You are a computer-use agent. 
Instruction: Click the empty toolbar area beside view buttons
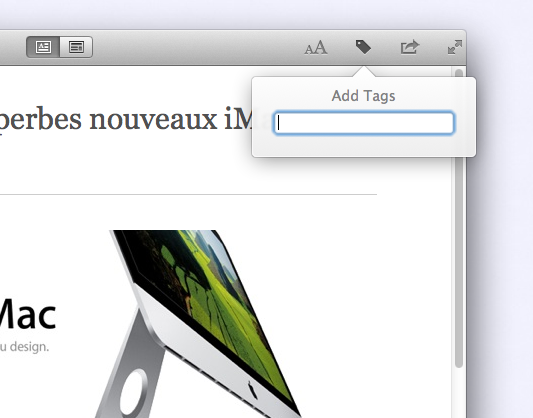tap(197, 47)
